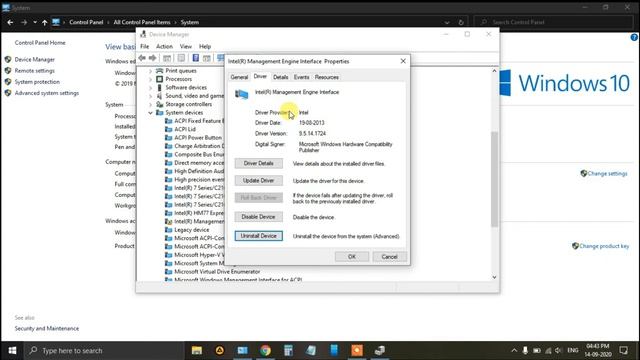640x360 pixels.
Task: Open Google Chrome from the taskbar
Action: [265, 350]
